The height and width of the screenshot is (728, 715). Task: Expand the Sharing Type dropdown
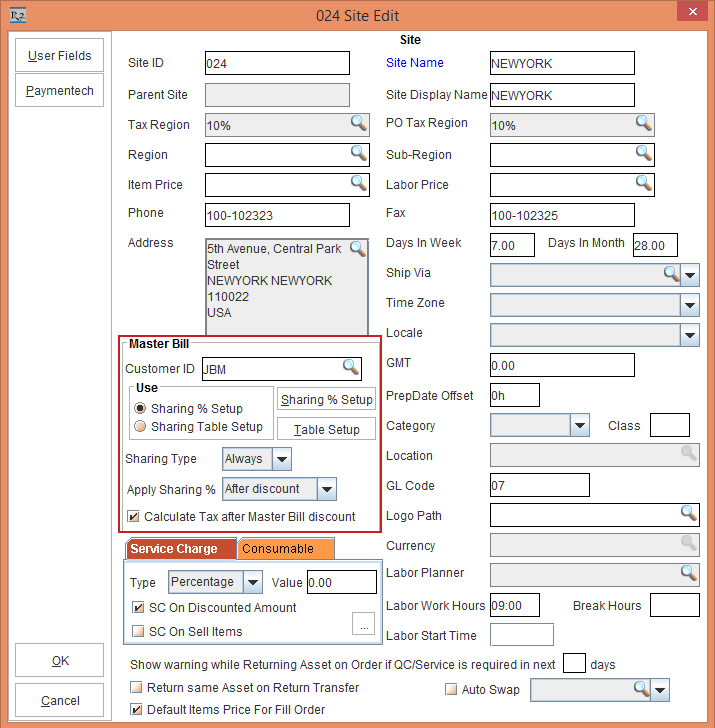pyautogui.click(x=282, y=460)
